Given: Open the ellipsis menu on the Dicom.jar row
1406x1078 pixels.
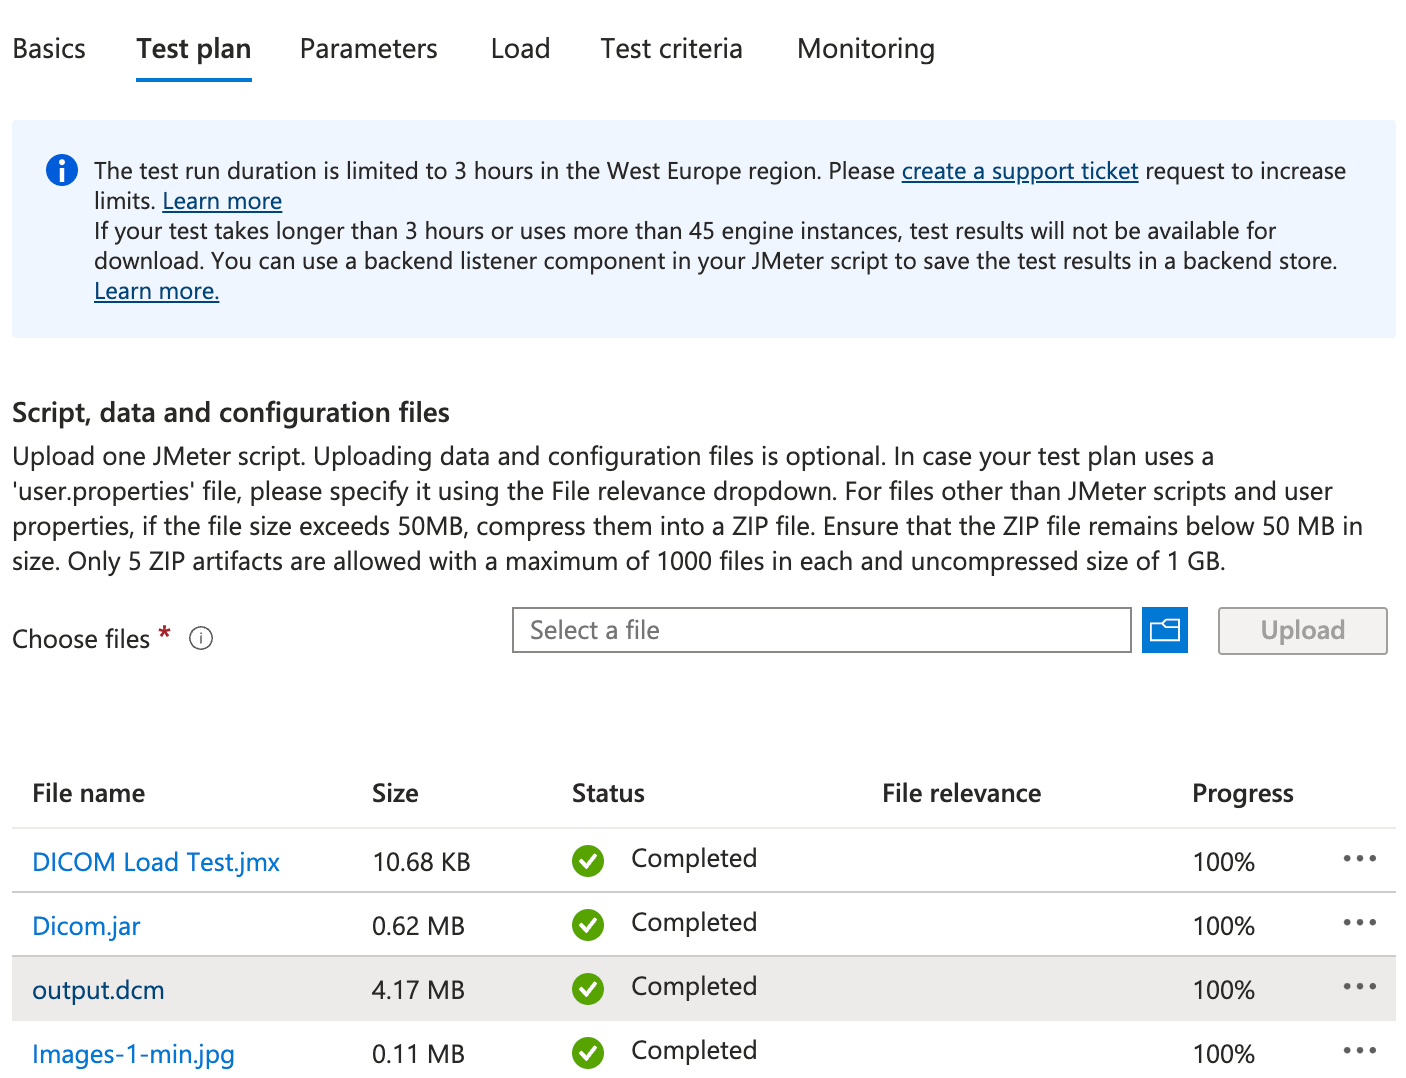Looking at the screenshot, I should 1360,922.
